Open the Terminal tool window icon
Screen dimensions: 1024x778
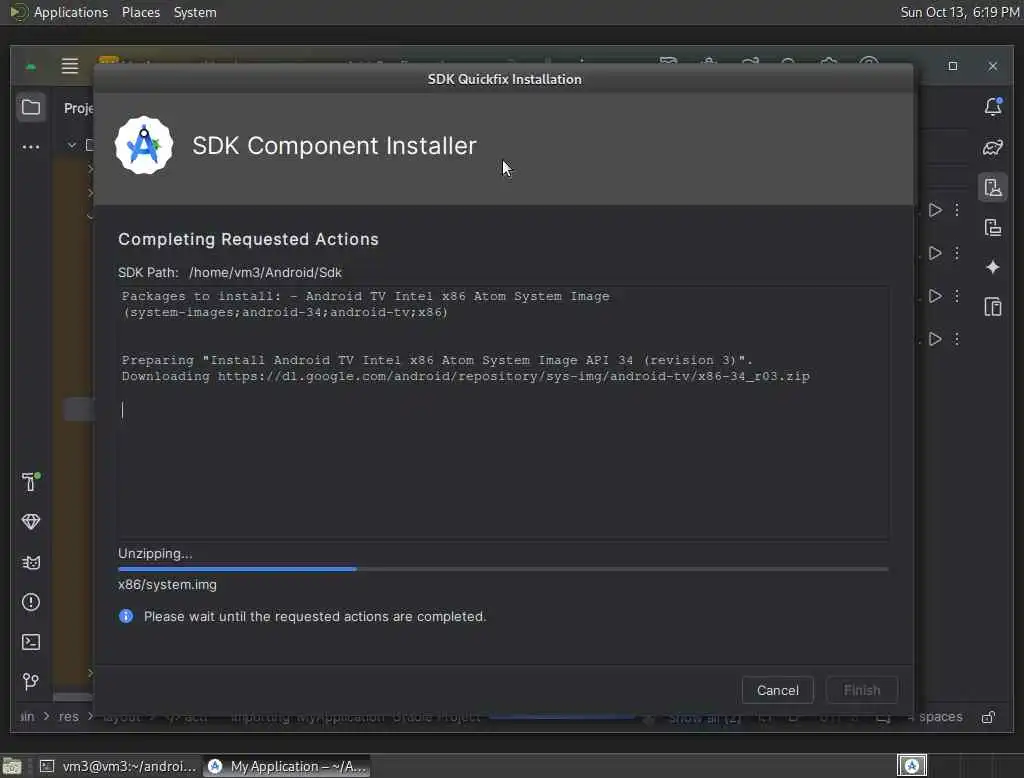tap(31, 642)
